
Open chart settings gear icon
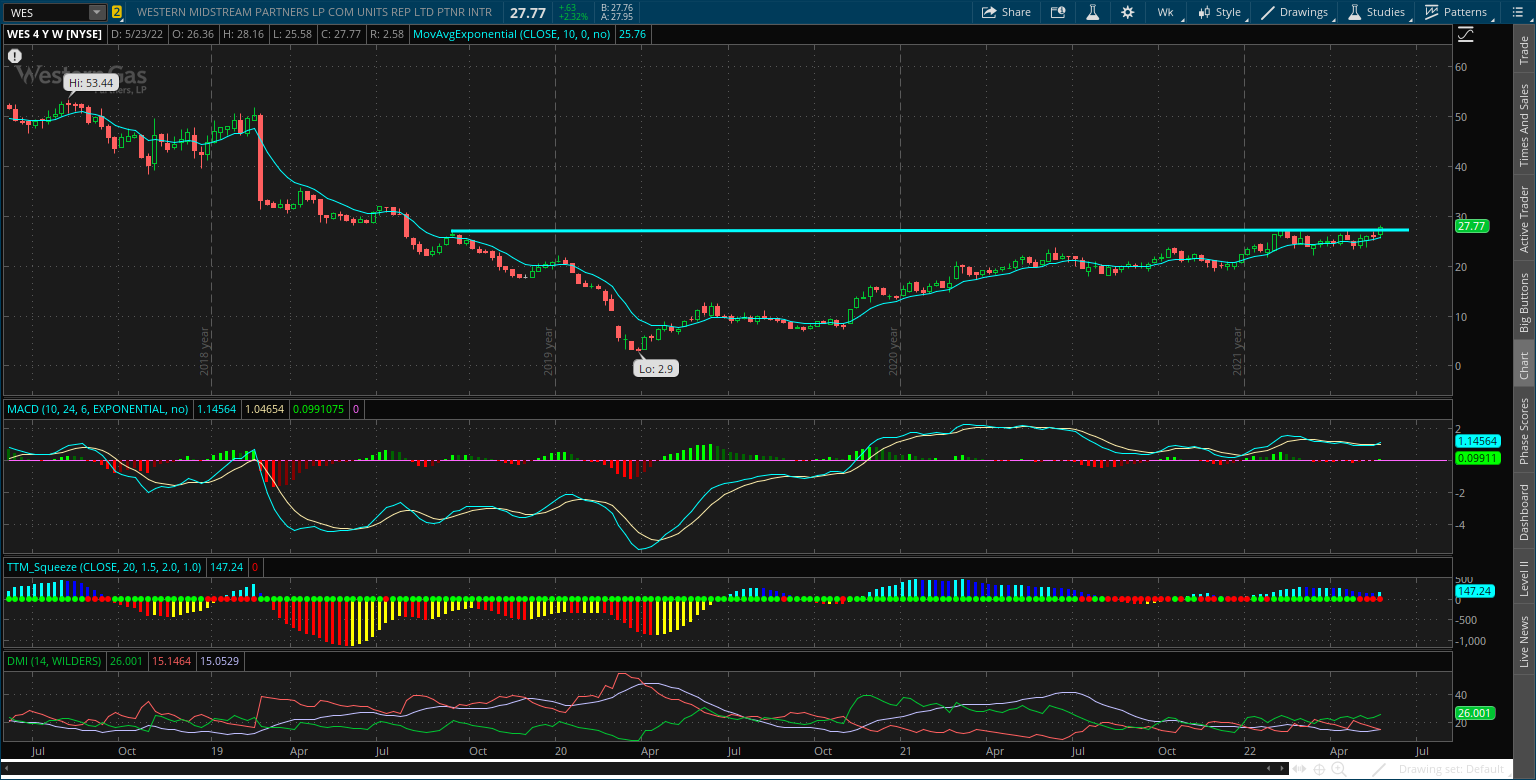[x=1128, y=12]
